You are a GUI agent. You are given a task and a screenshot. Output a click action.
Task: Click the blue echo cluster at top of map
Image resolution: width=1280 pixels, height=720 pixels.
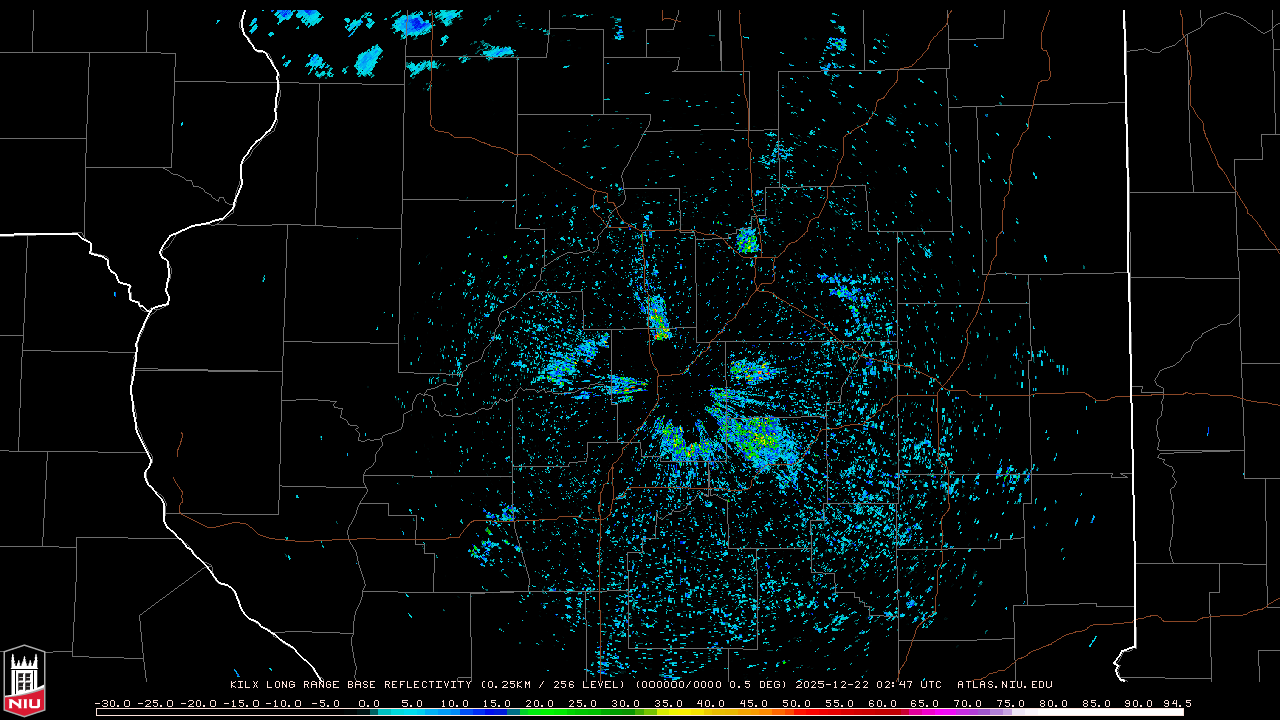tap(412, 24)
